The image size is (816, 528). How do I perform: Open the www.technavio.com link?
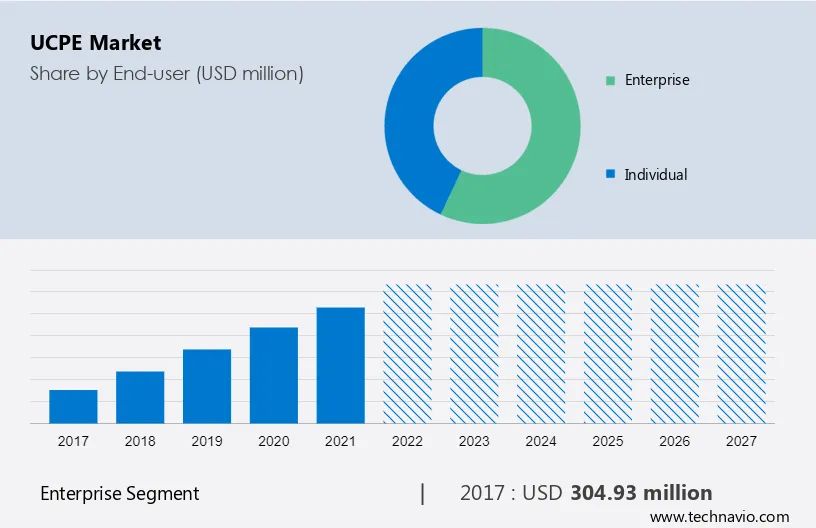tap(719, 517)
